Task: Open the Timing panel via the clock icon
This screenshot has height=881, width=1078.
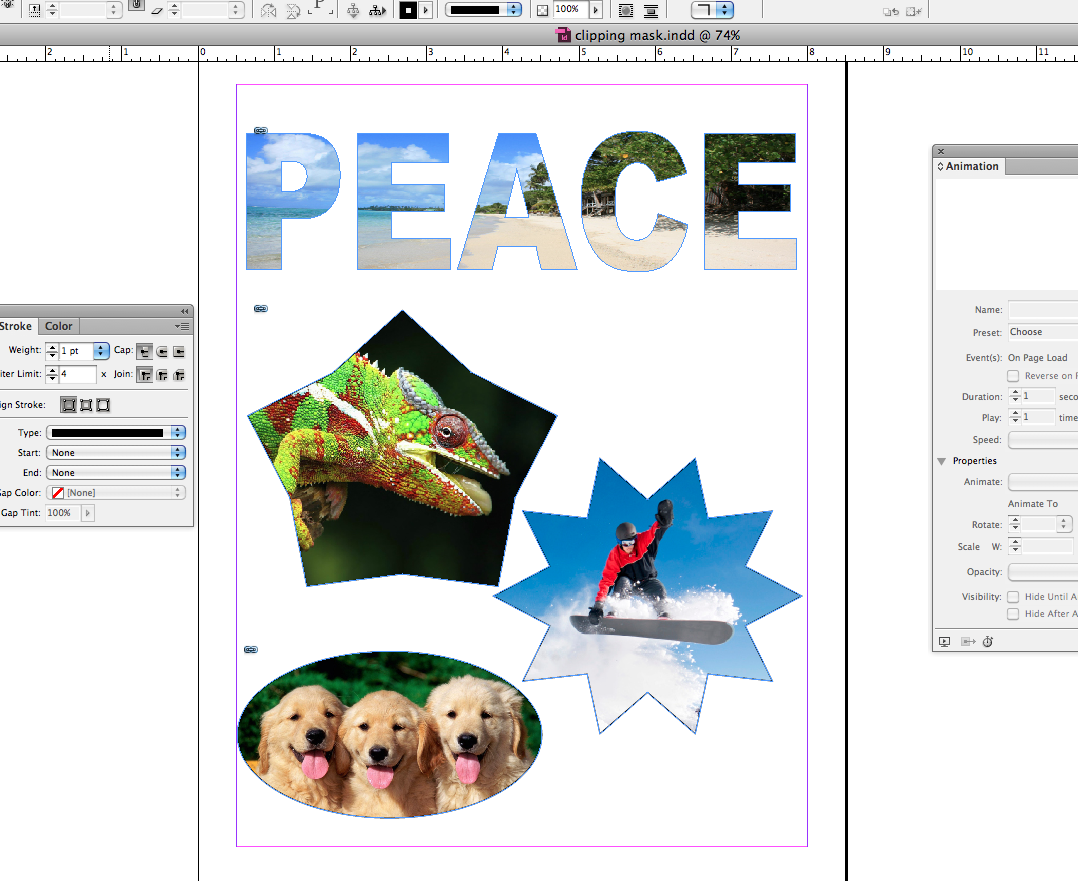Action: click(988, 642)
